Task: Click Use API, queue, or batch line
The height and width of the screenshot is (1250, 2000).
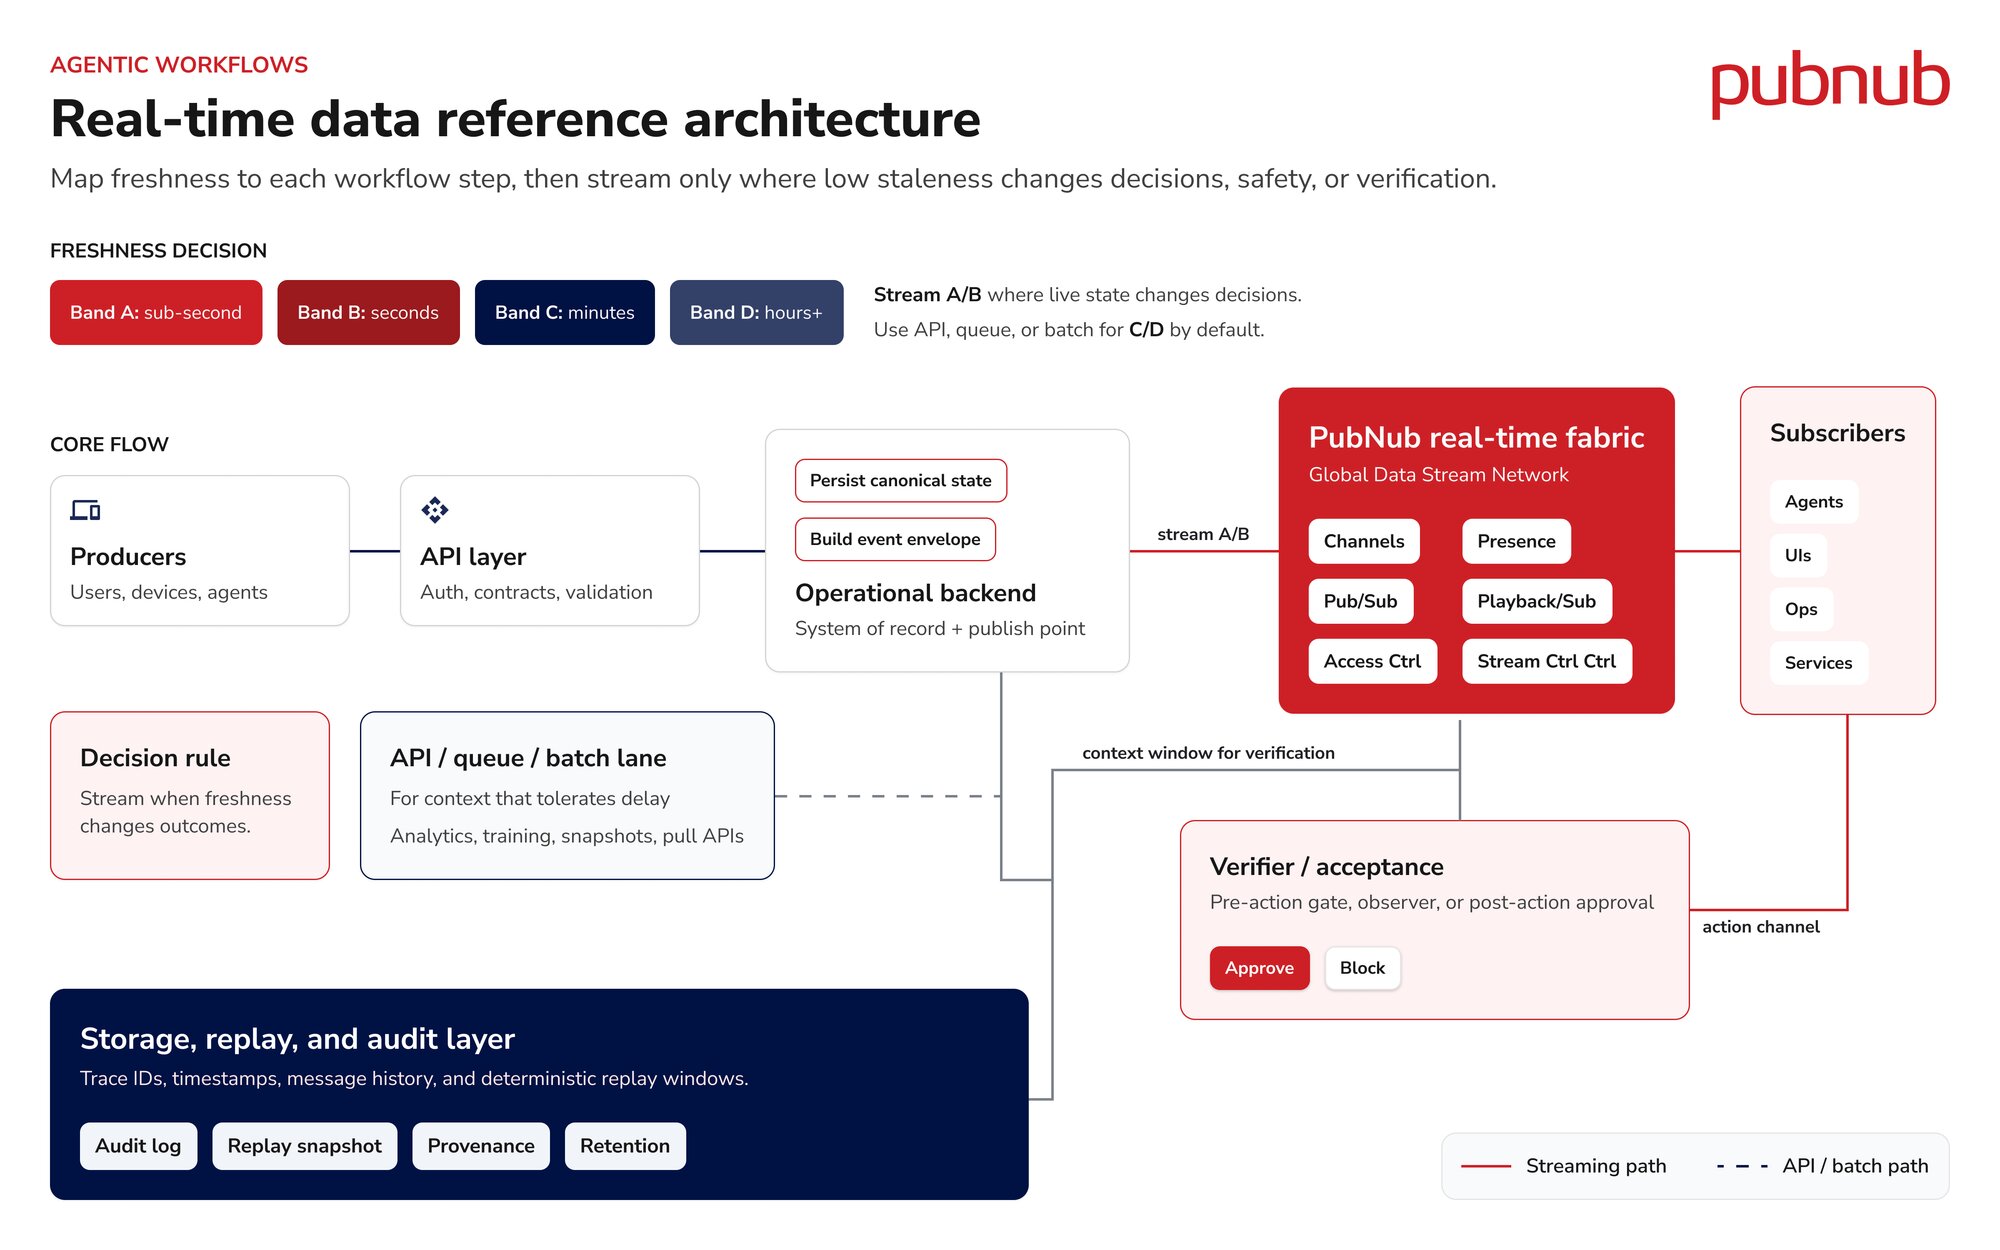Action: point(1069,330)
